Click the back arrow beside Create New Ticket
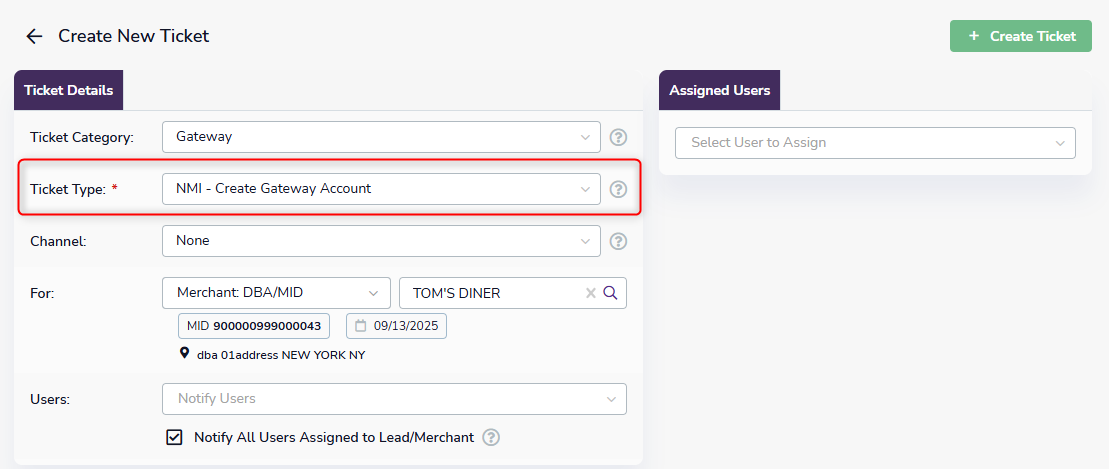Screen dimensions: 1109x469 [x=34, y=36]
